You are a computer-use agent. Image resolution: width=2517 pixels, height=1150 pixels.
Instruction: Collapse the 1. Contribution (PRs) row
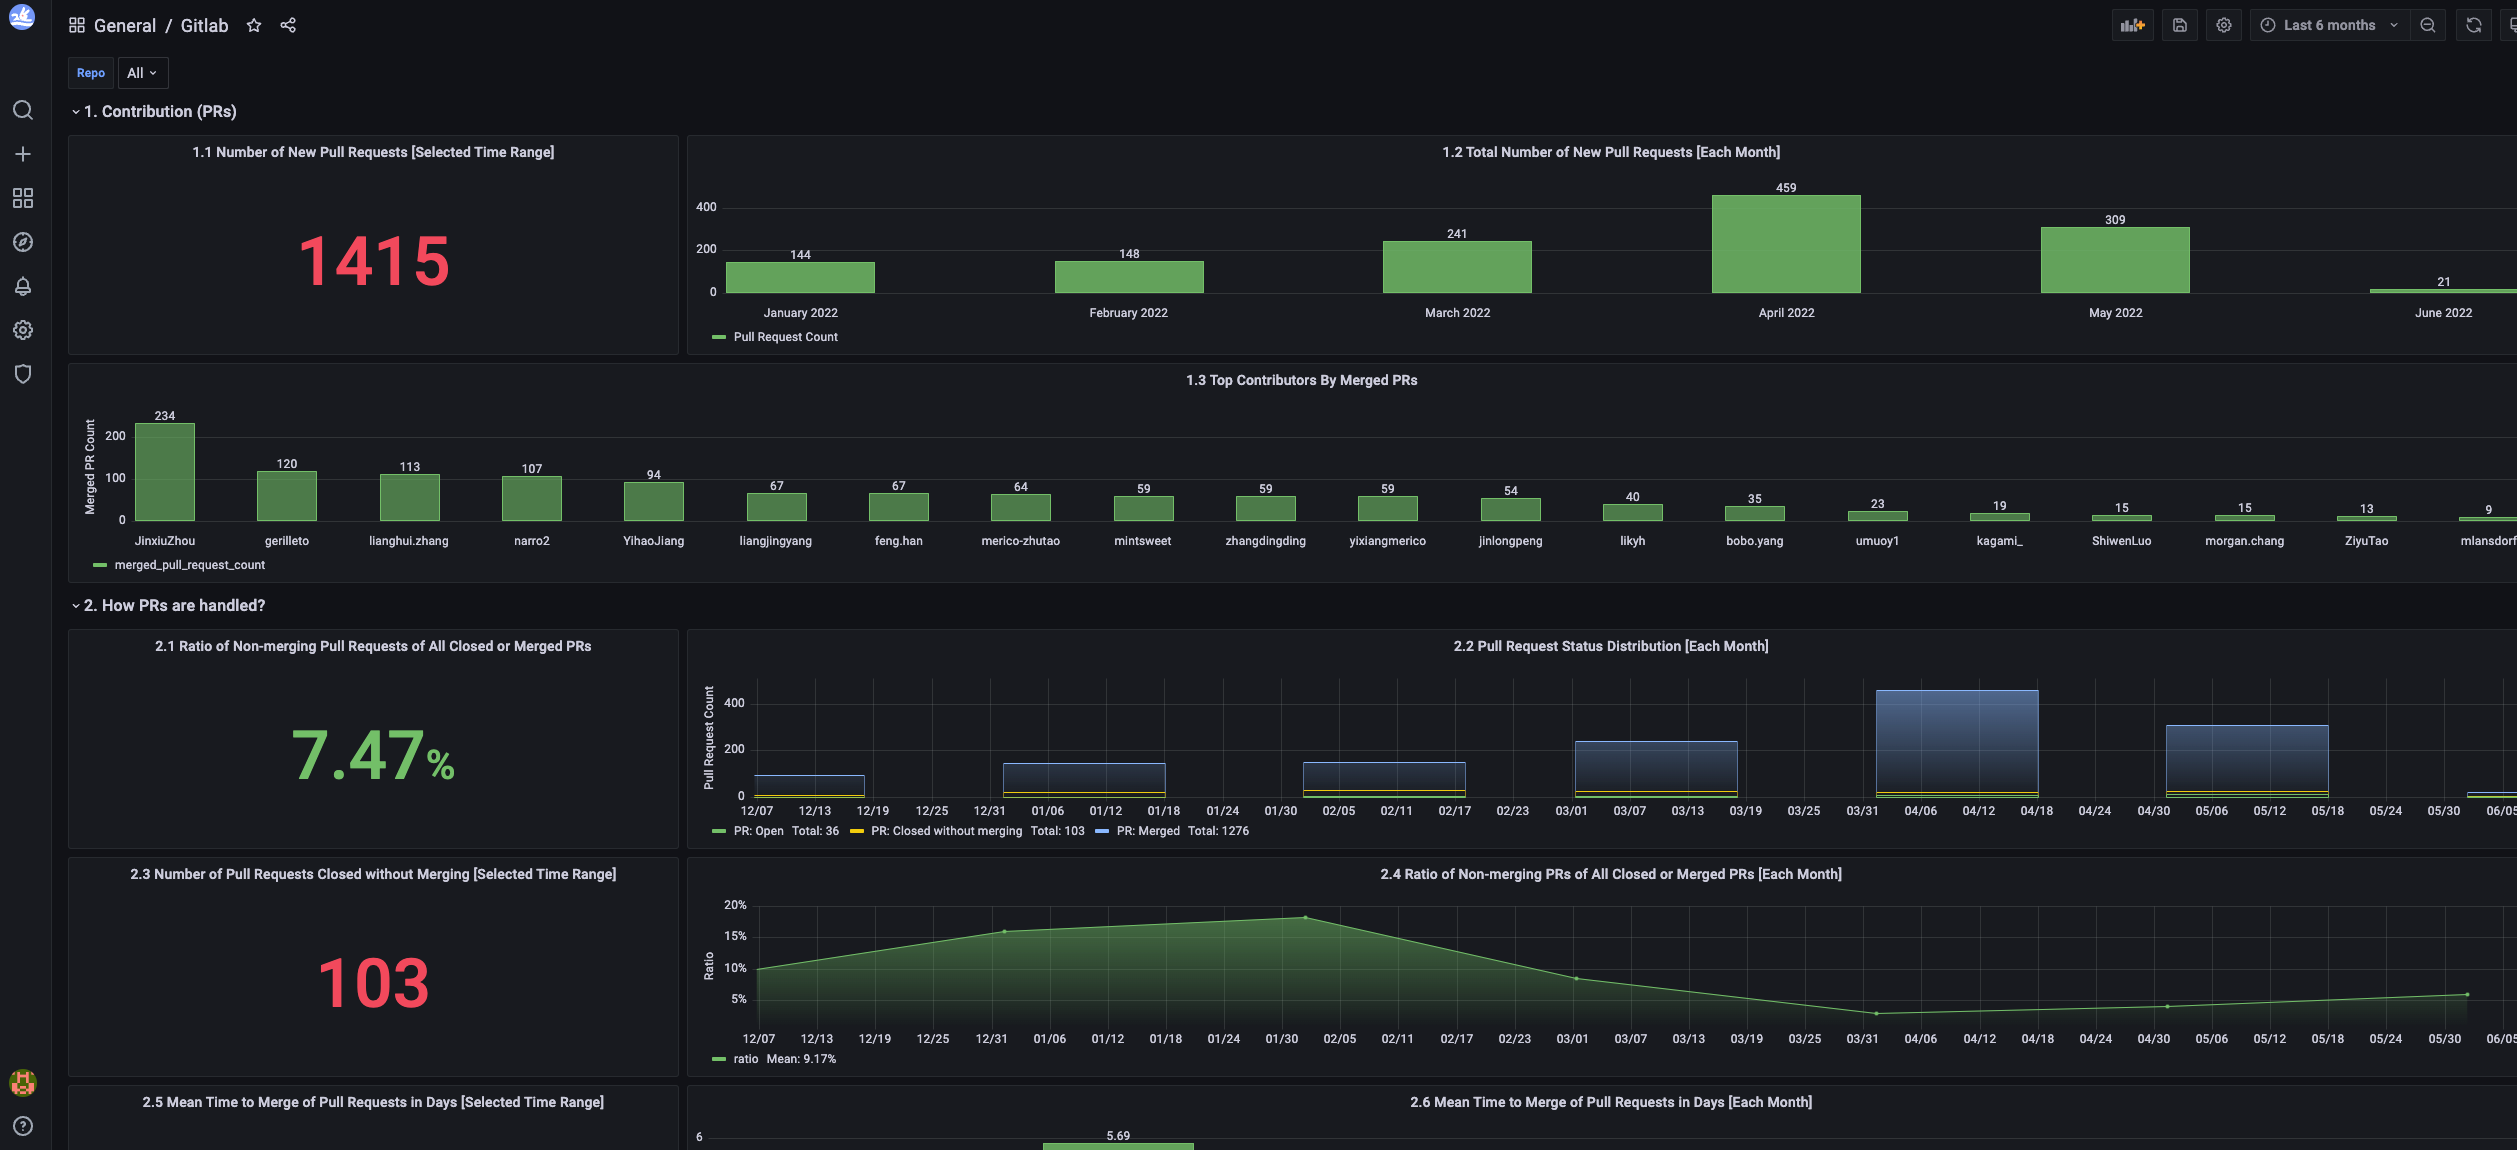point(159,112)
